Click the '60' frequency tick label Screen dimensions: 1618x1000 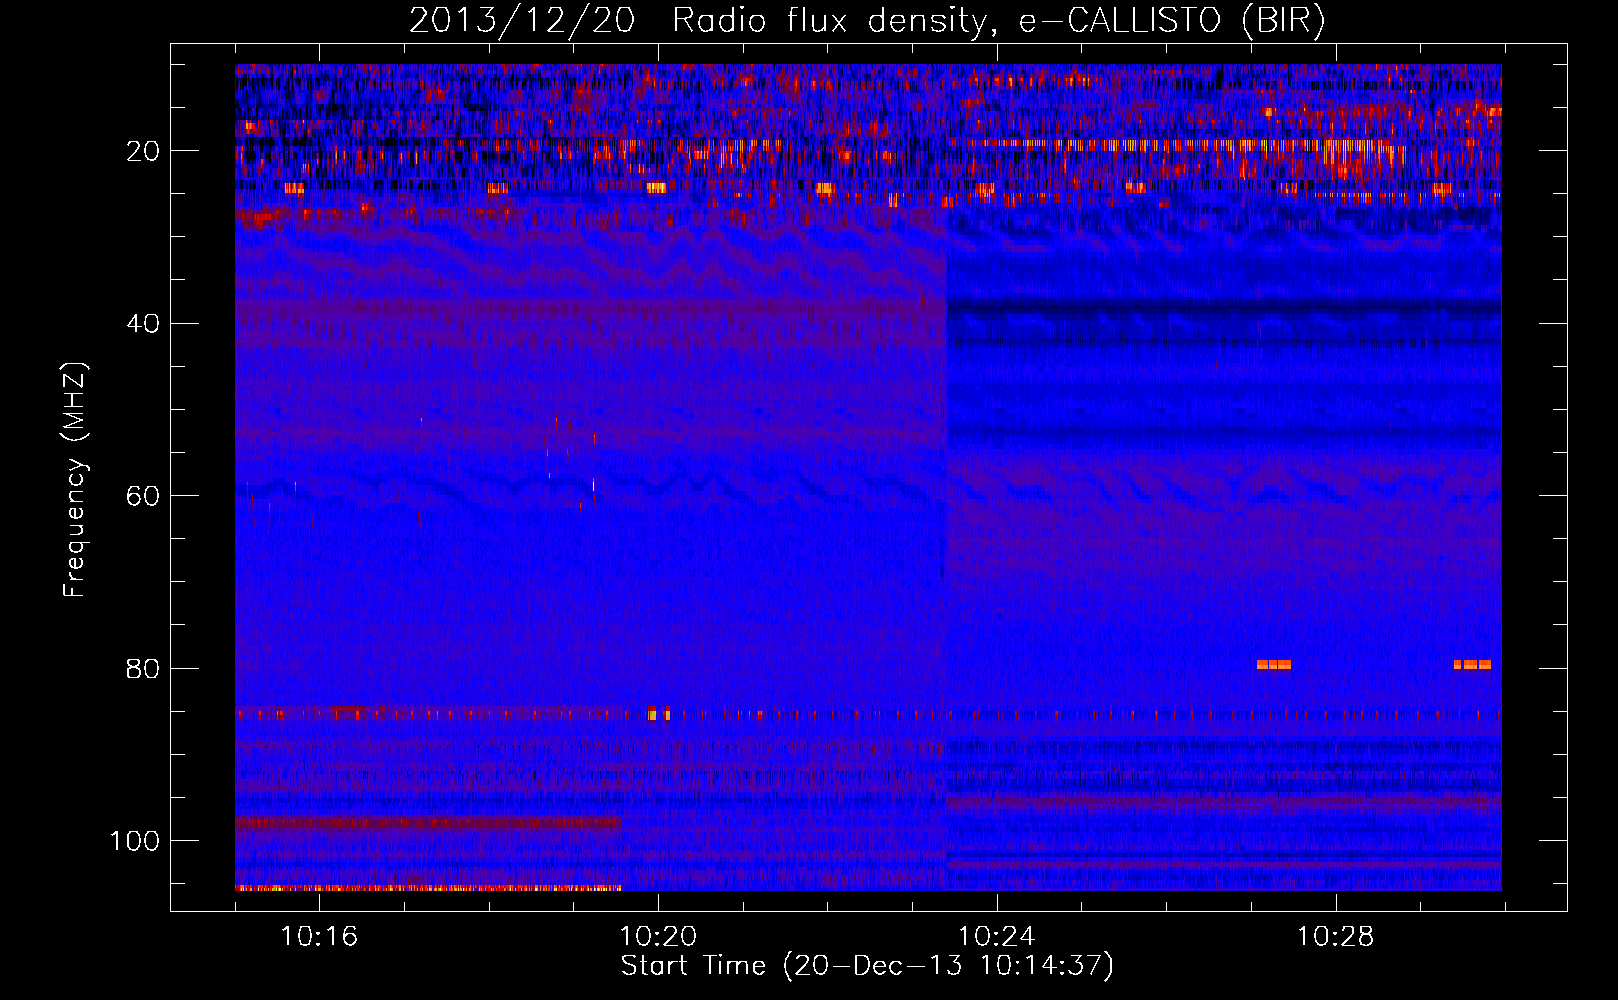point(144,497)
